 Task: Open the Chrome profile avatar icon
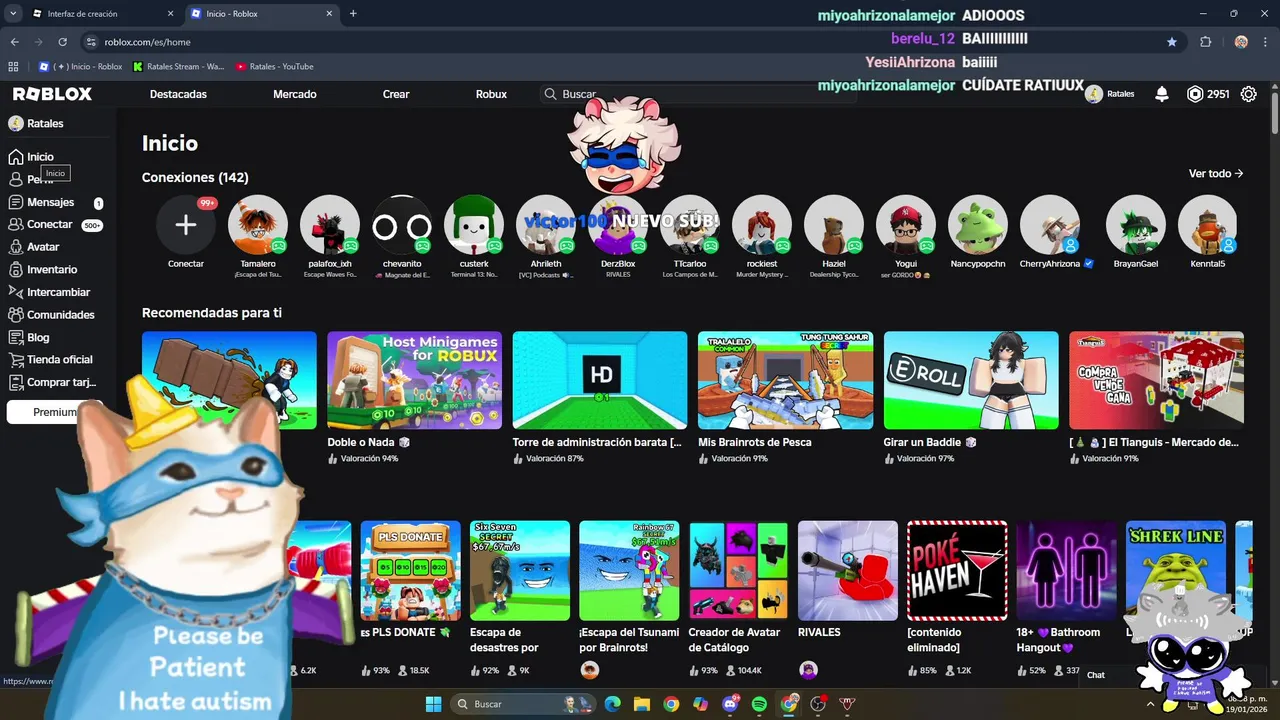pyautogui.click(x=1241, y=42)
